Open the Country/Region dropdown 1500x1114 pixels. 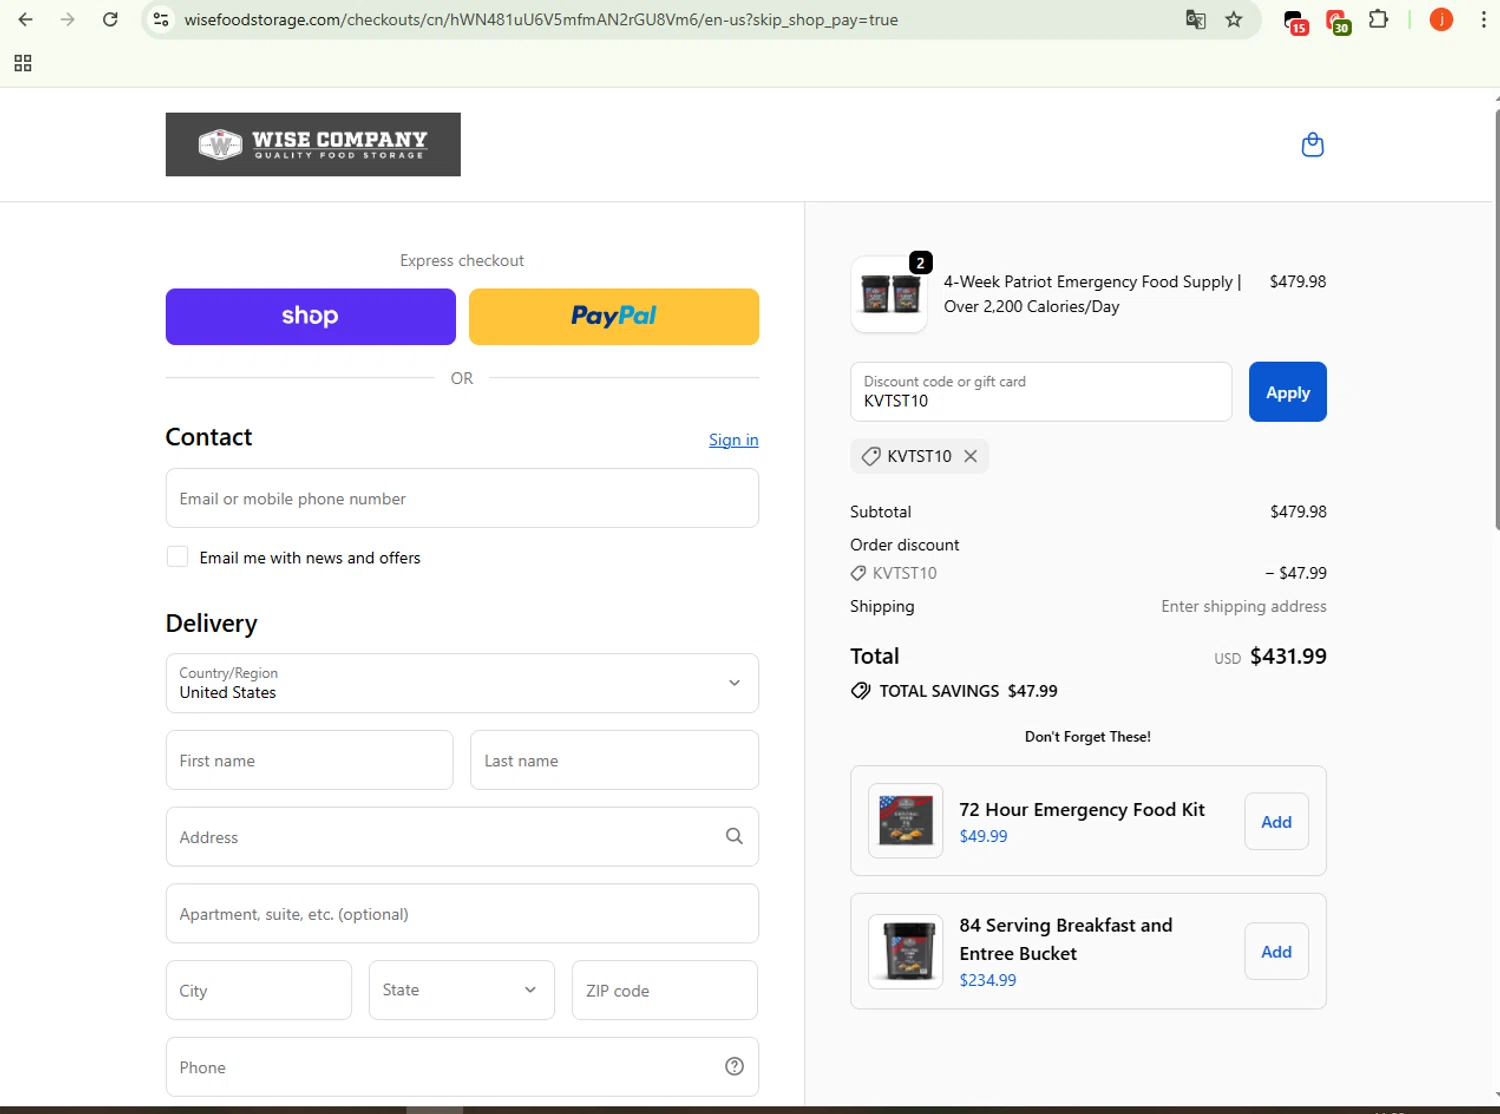point(462,683)
